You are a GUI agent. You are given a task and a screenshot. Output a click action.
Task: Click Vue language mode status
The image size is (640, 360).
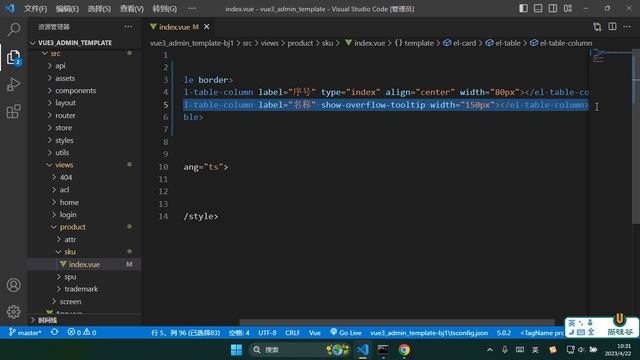[x=315, y=333]
